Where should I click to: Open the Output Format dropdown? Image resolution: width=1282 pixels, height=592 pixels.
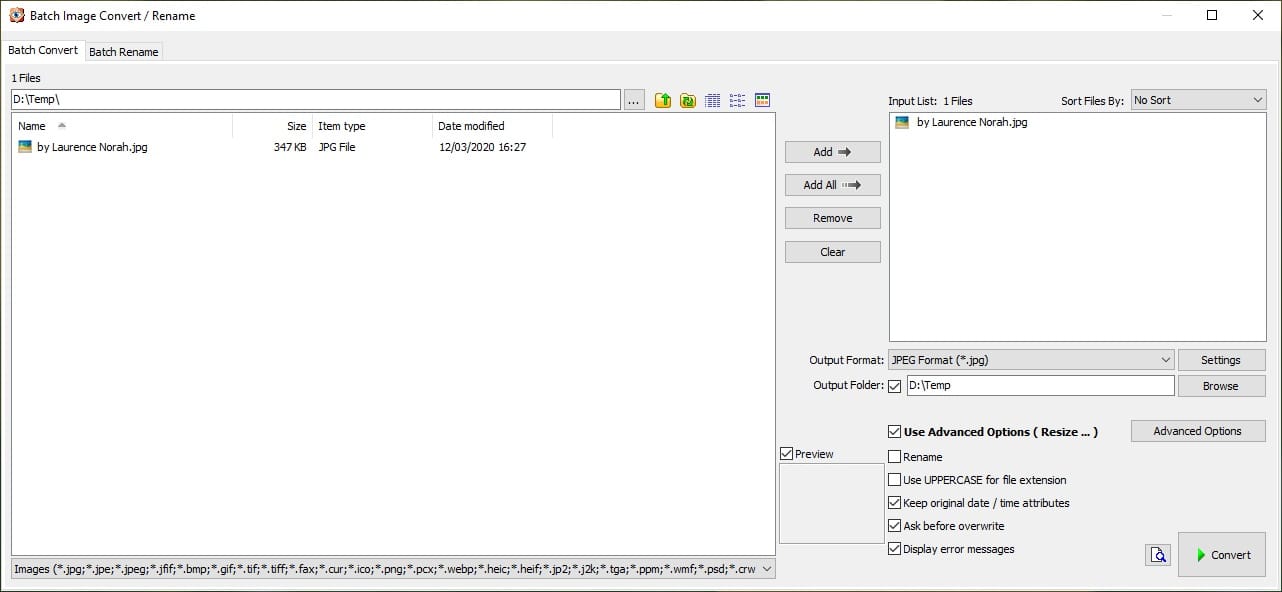tap(1165, 359)
